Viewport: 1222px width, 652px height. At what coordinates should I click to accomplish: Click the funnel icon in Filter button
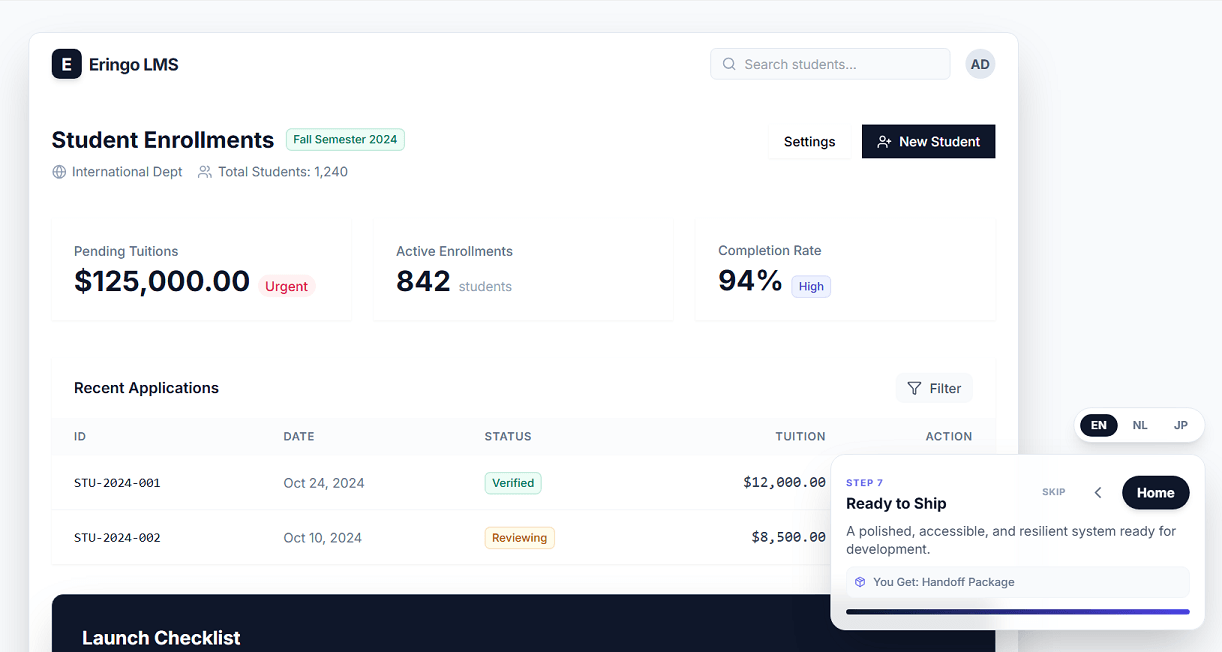pyautogui.click(x=914, y=388)
